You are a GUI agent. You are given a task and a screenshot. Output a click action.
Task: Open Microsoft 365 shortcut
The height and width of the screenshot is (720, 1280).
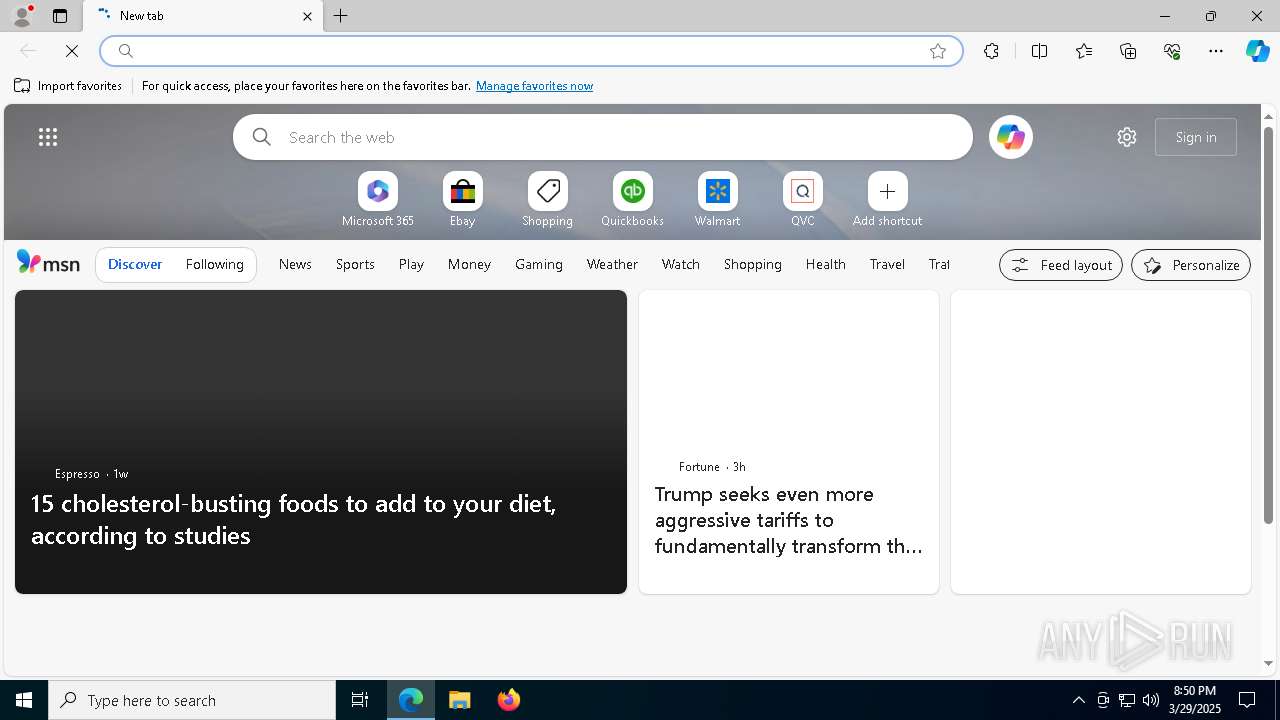click(378, 200)
